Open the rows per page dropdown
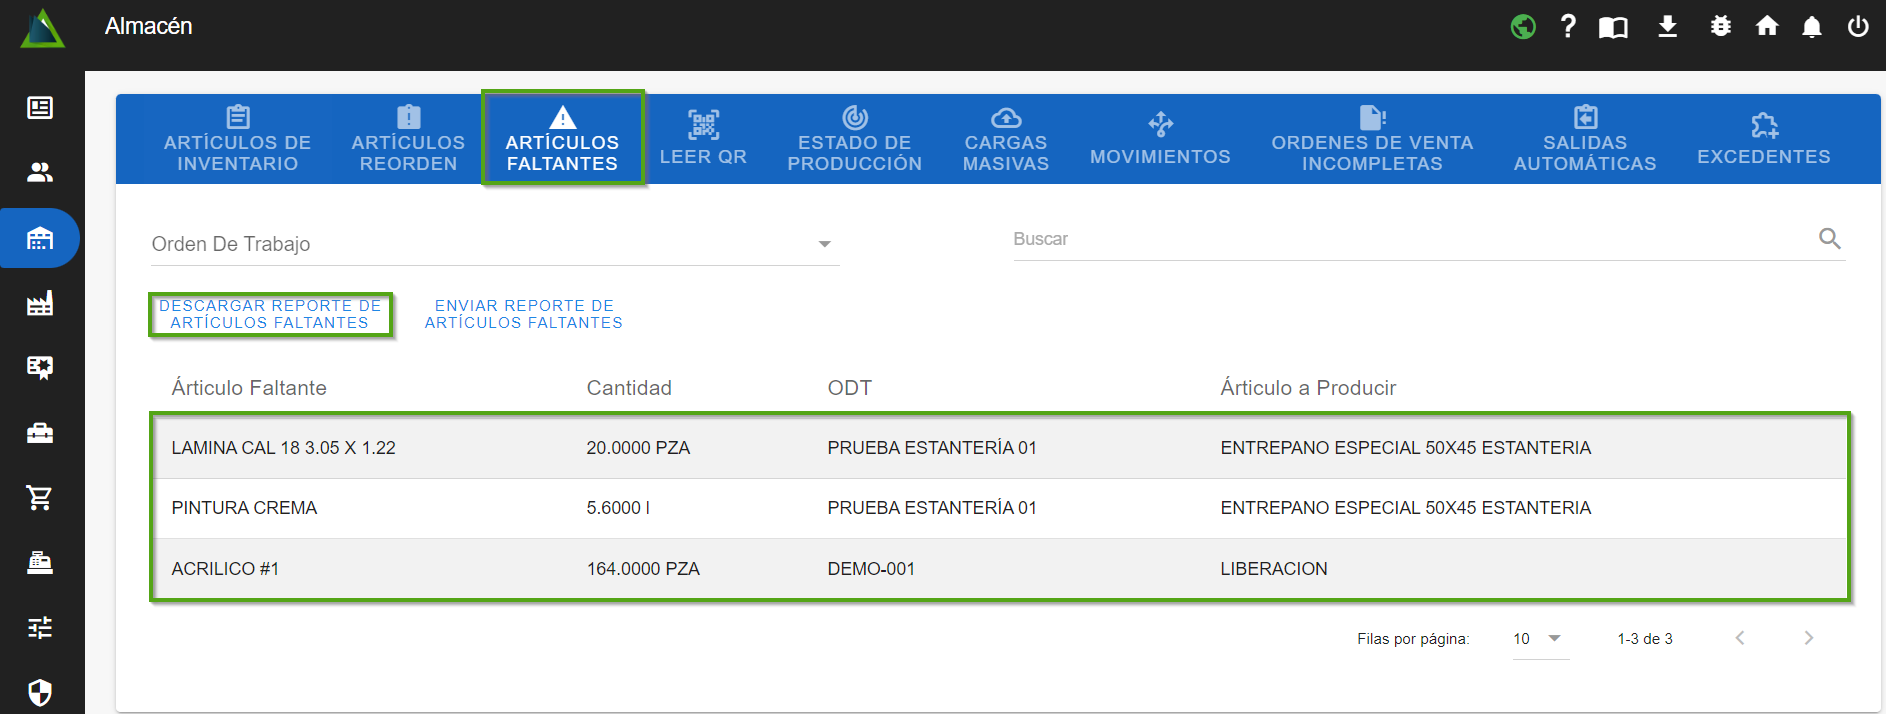This screenshot has width=1886, height=714. click(1539, 639)
